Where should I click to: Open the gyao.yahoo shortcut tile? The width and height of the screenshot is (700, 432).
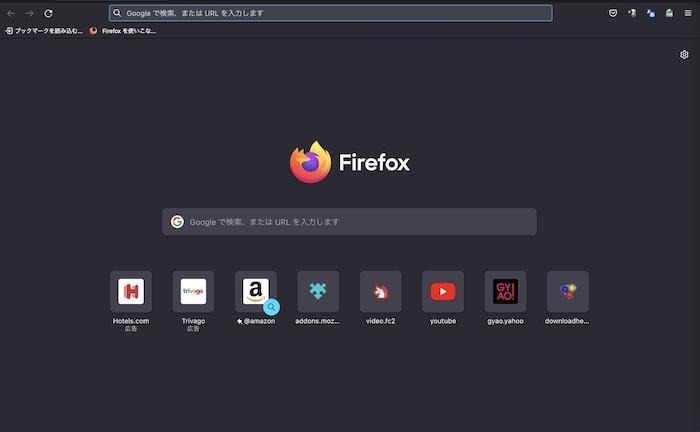pos(505,291)
